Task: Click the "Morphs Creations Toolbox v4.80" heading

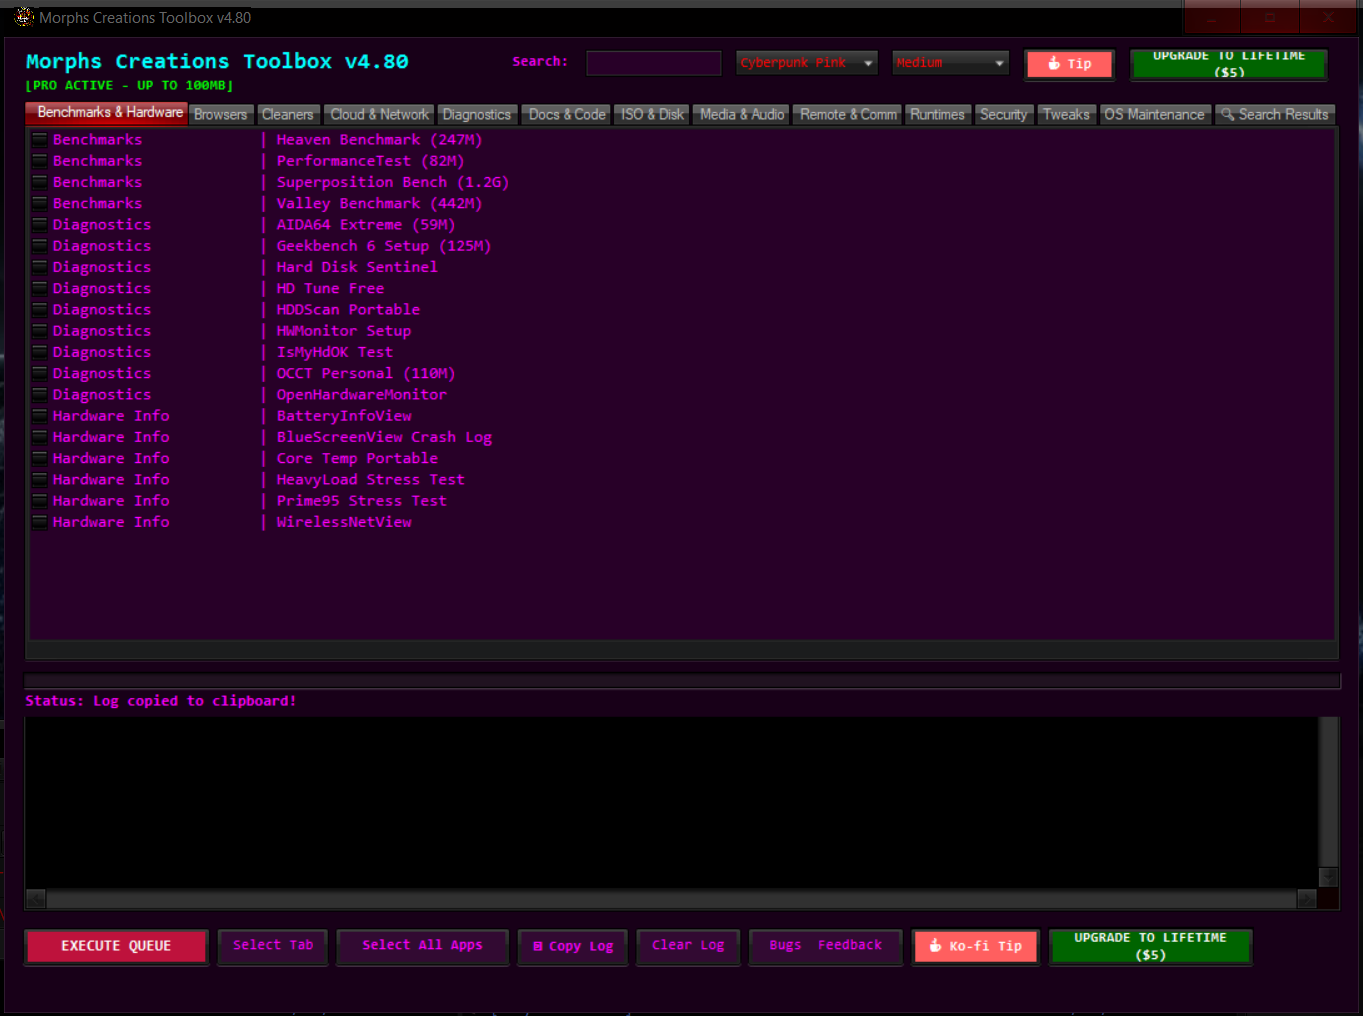Action: (217, 62)
